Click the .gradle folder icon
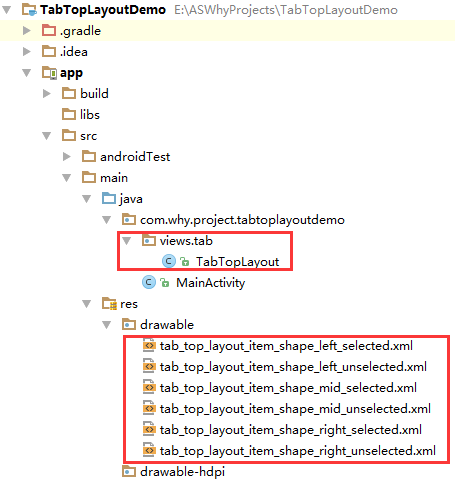This screenshot has height=479, width=455. pos(49,30)
